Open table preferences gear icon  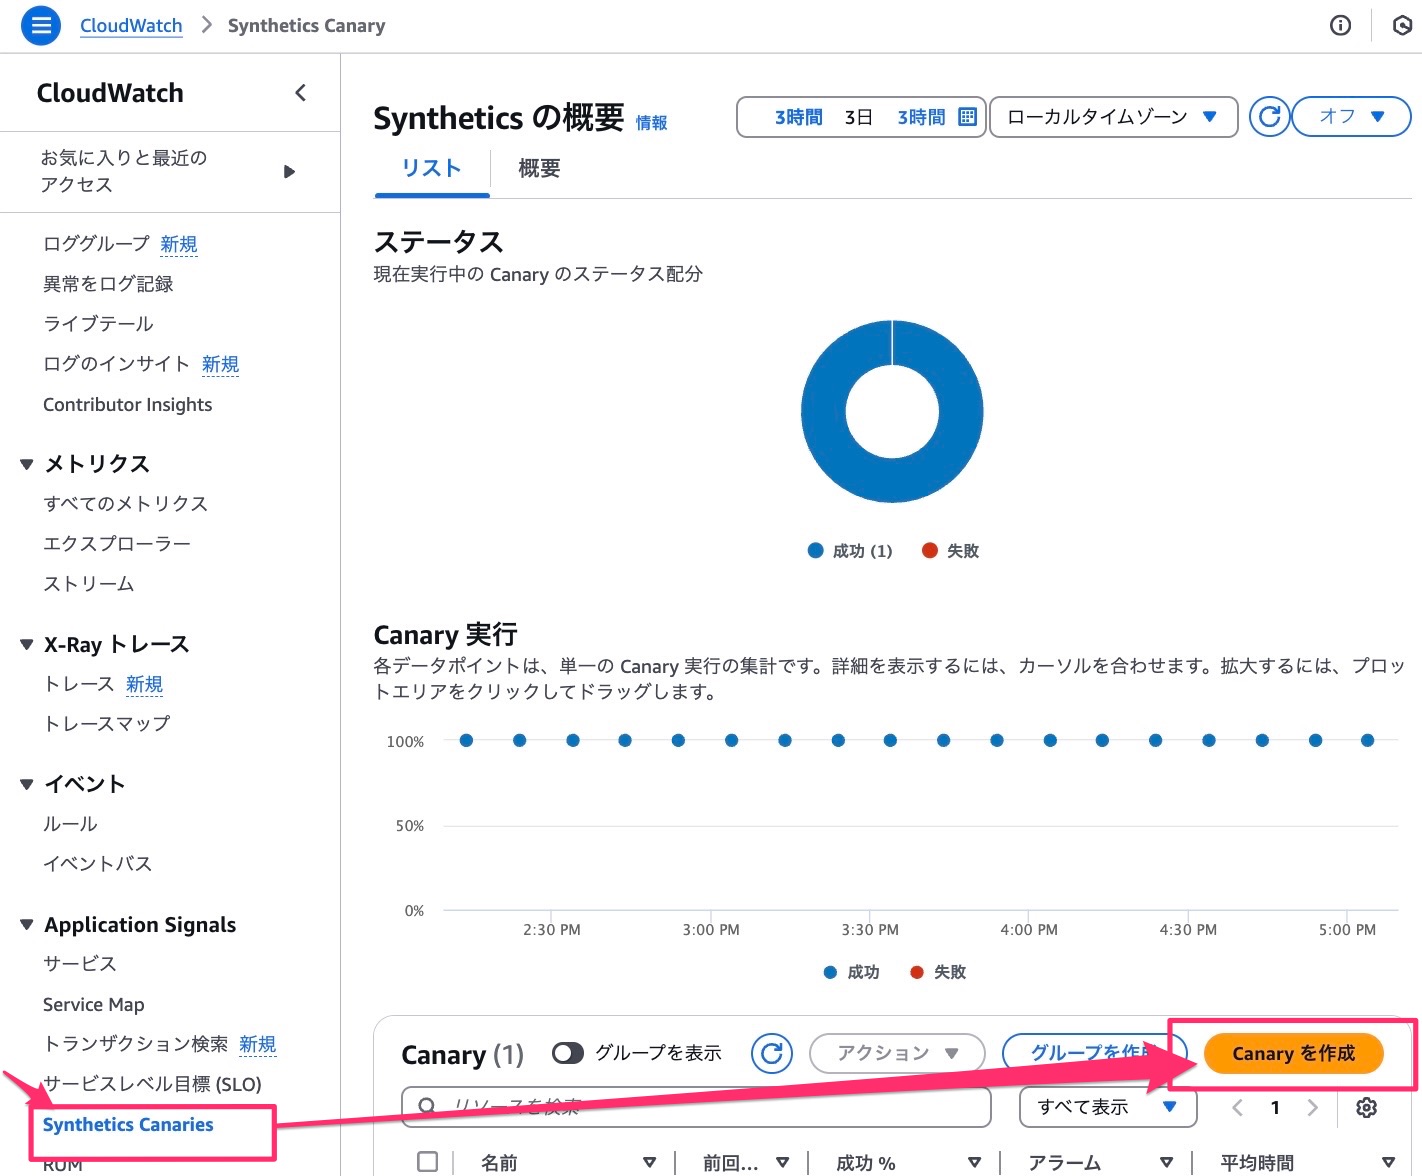pos(1366,1107)
